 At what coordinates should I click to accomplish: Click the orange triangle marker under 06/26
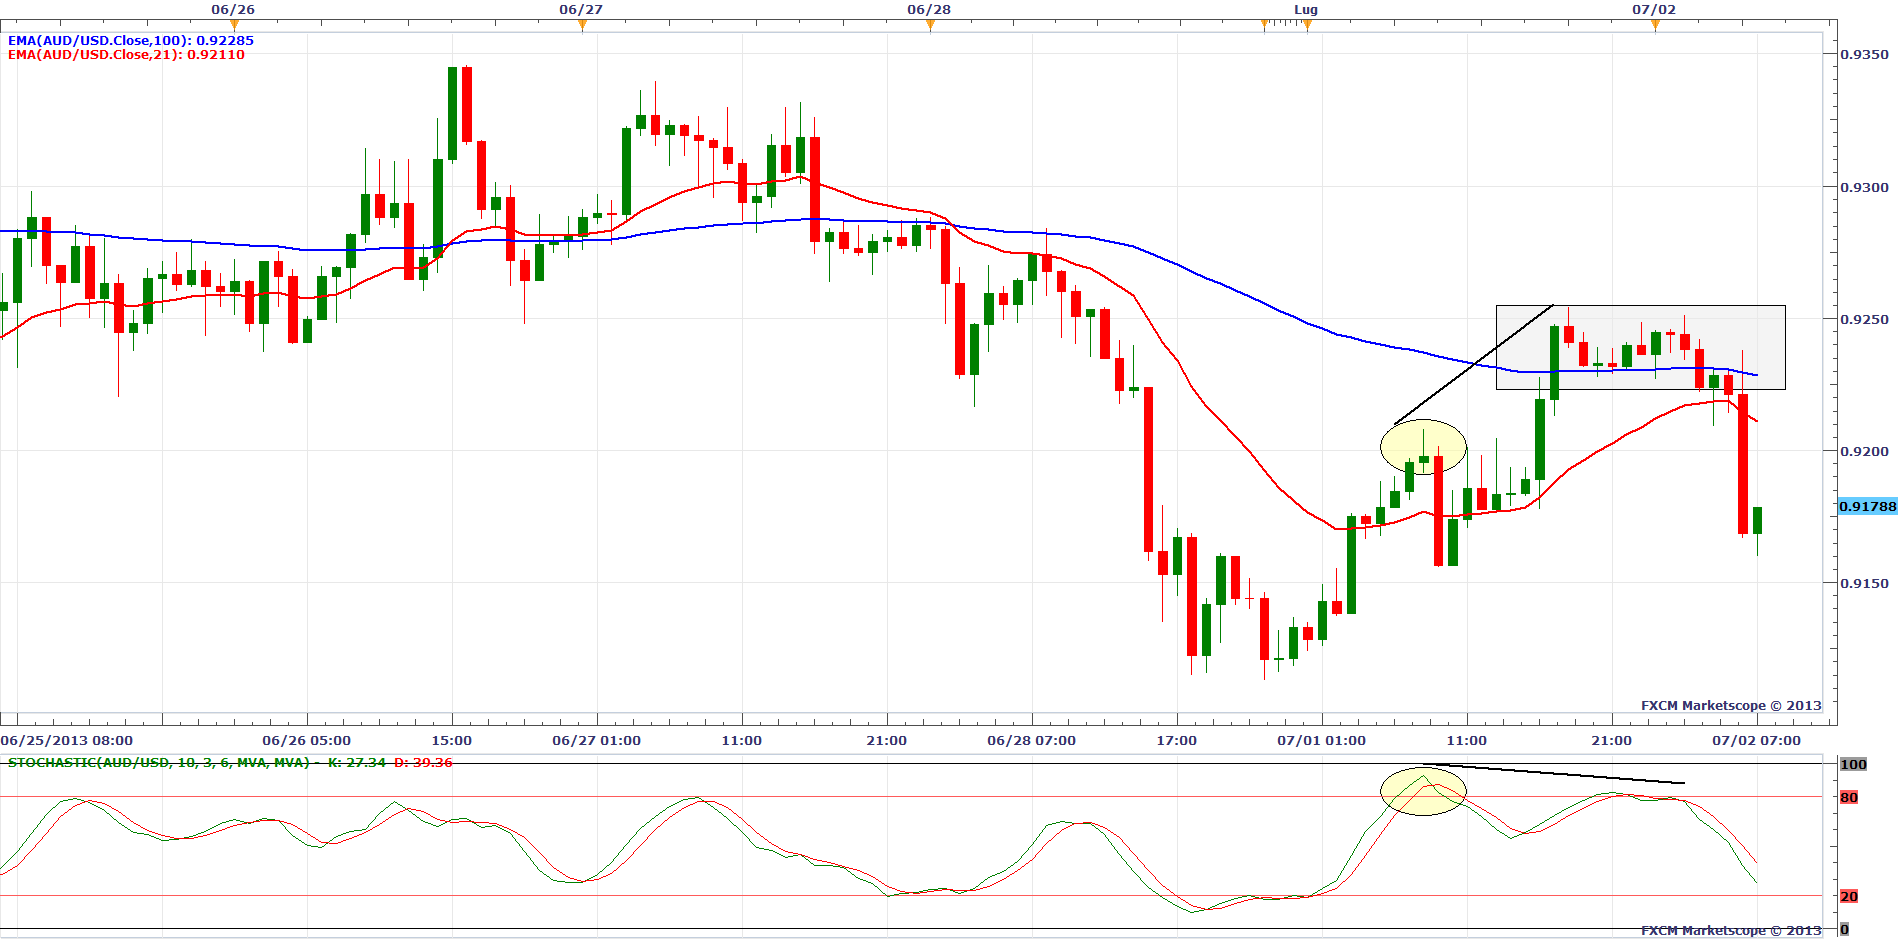[234, 25]
